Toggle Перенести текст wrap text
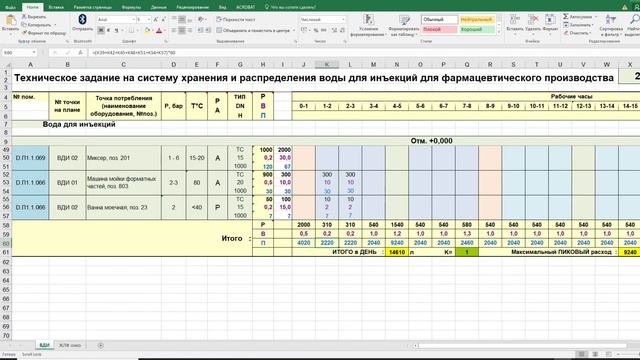 (236, 19)
